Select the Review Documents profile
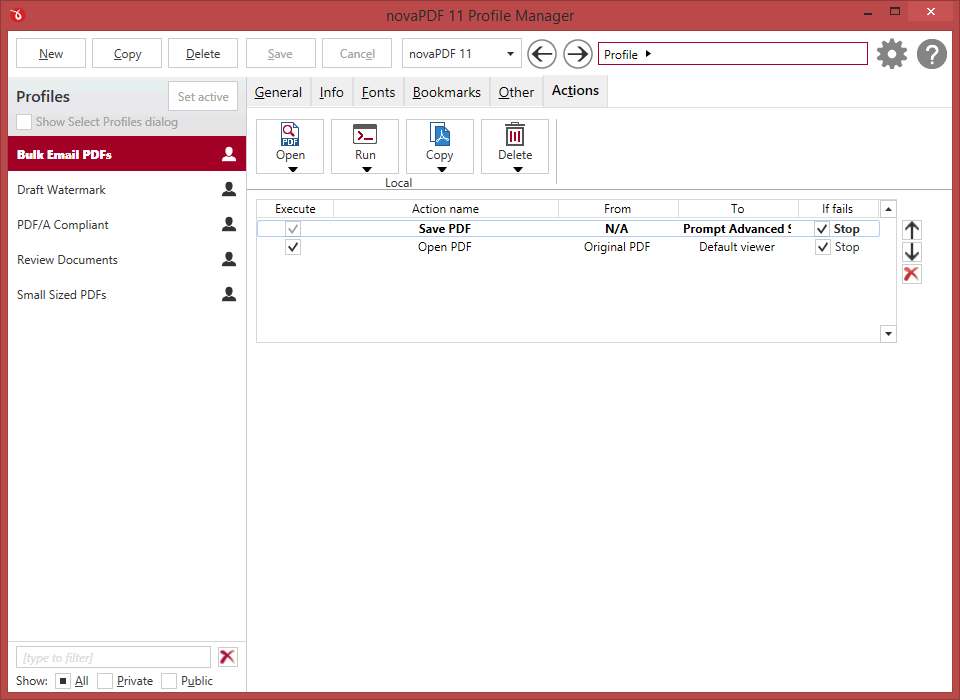 [x=127, y=259]
